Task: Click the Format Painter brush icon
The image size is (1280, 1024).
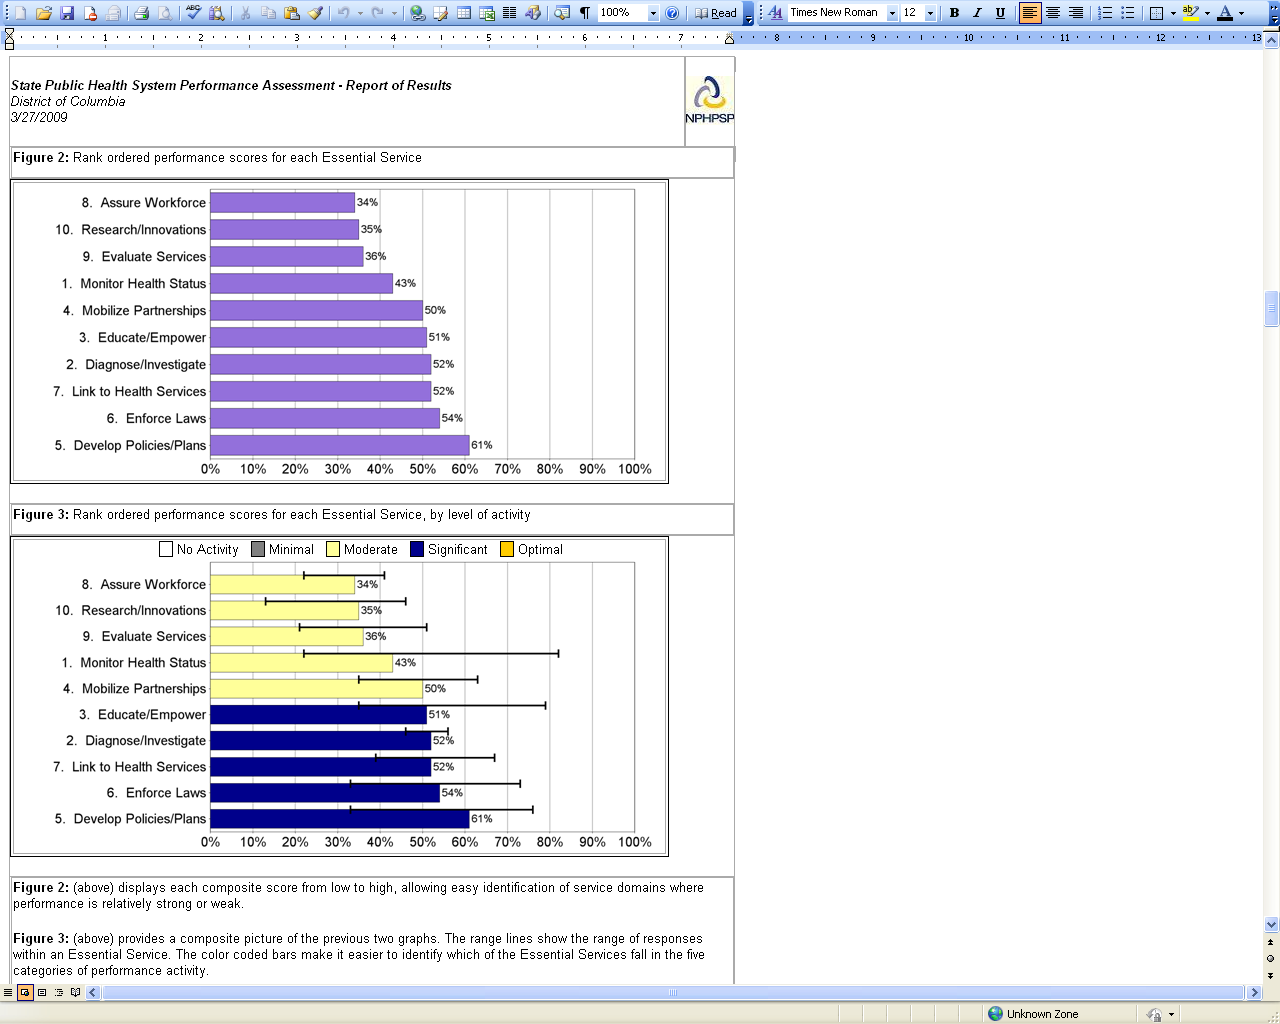Action: click(x=315, y=13)
